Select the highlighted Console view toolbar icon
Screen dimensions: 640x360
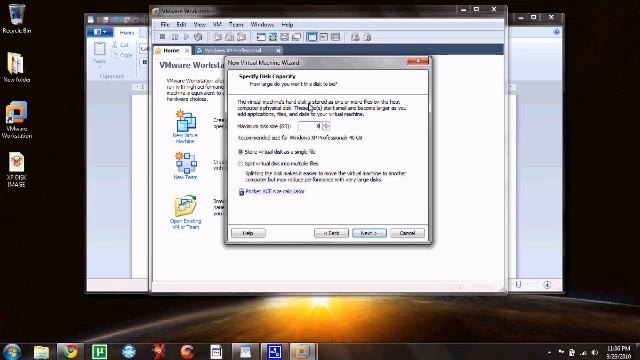[312, 37]
